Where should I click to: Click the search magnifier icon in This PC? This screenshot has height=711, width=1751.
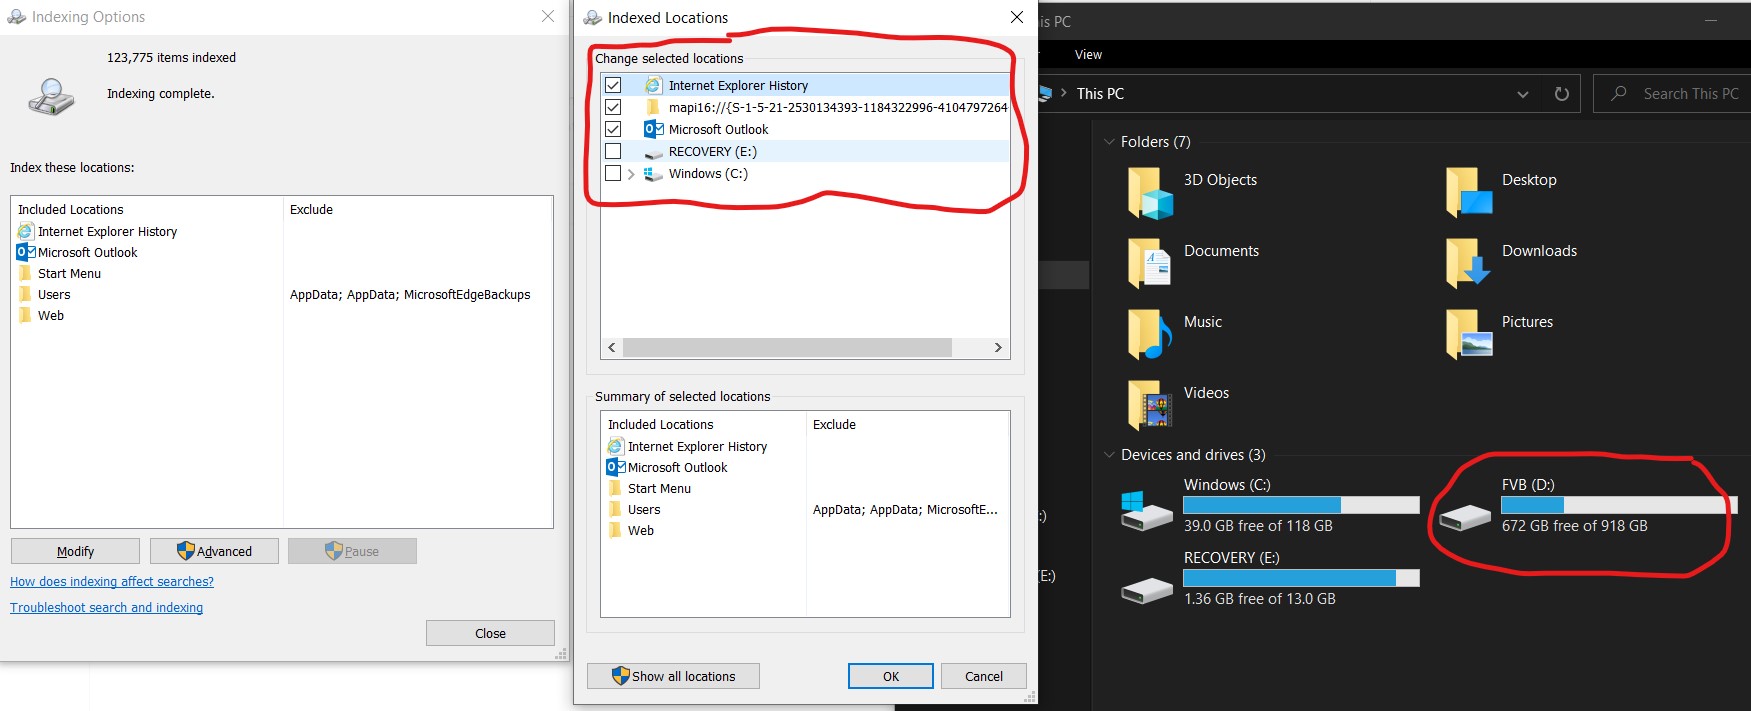[1618, 93]
